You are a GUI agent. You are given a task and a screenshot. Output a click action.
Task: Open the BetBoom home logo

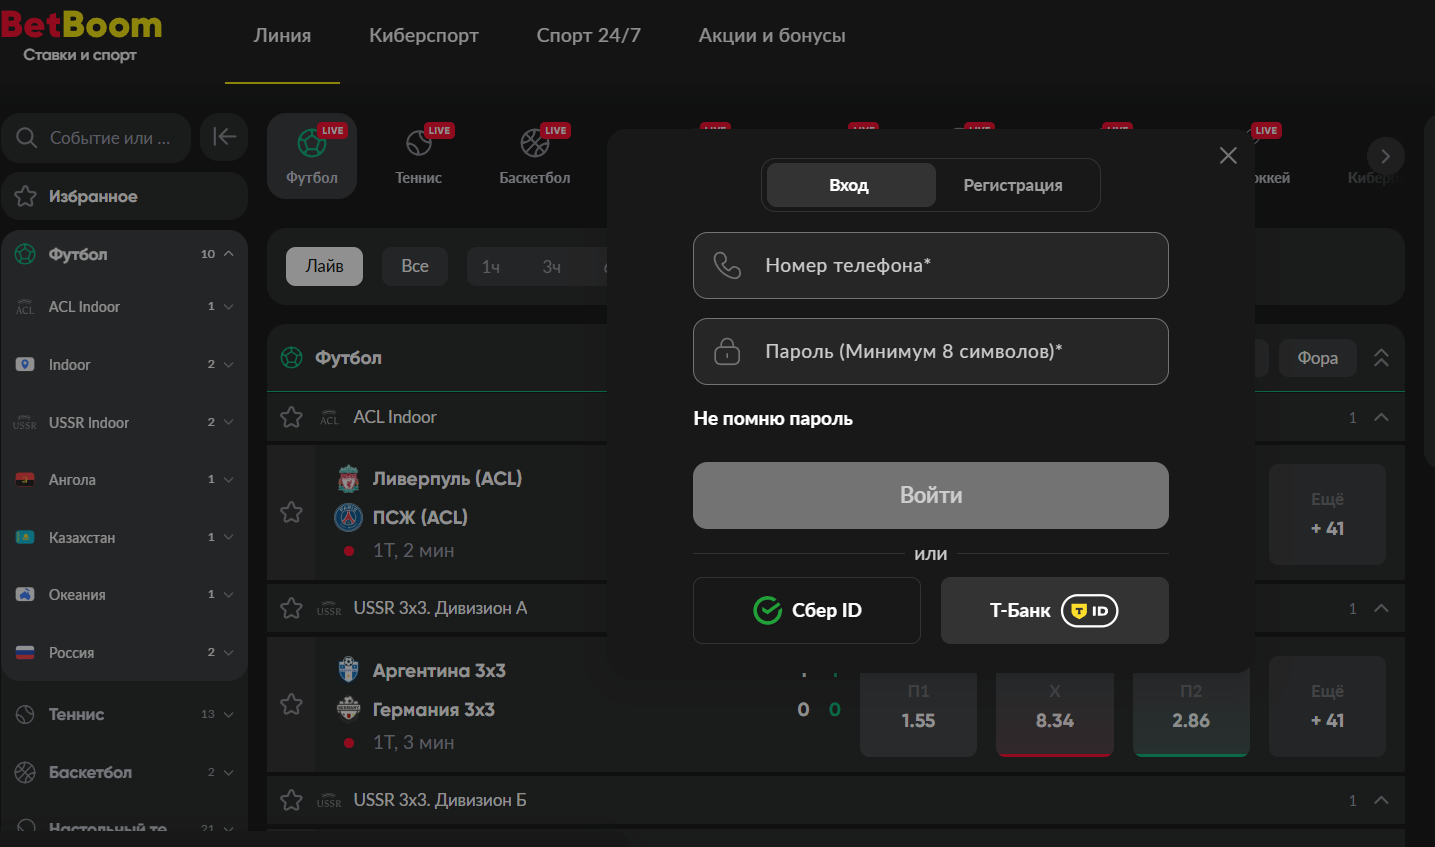pyautogui.click(x=81, y=35)
